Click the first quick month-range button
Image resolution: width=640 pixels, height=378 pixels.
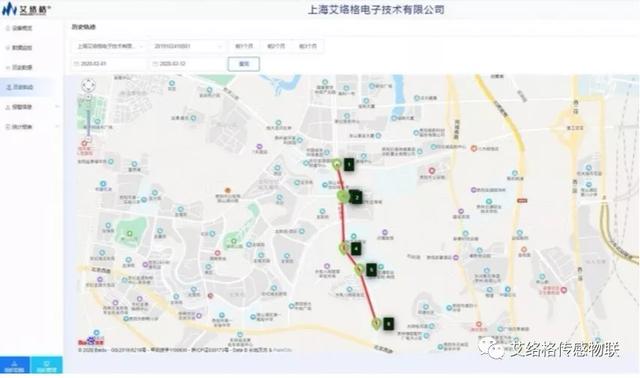[244, 46]
